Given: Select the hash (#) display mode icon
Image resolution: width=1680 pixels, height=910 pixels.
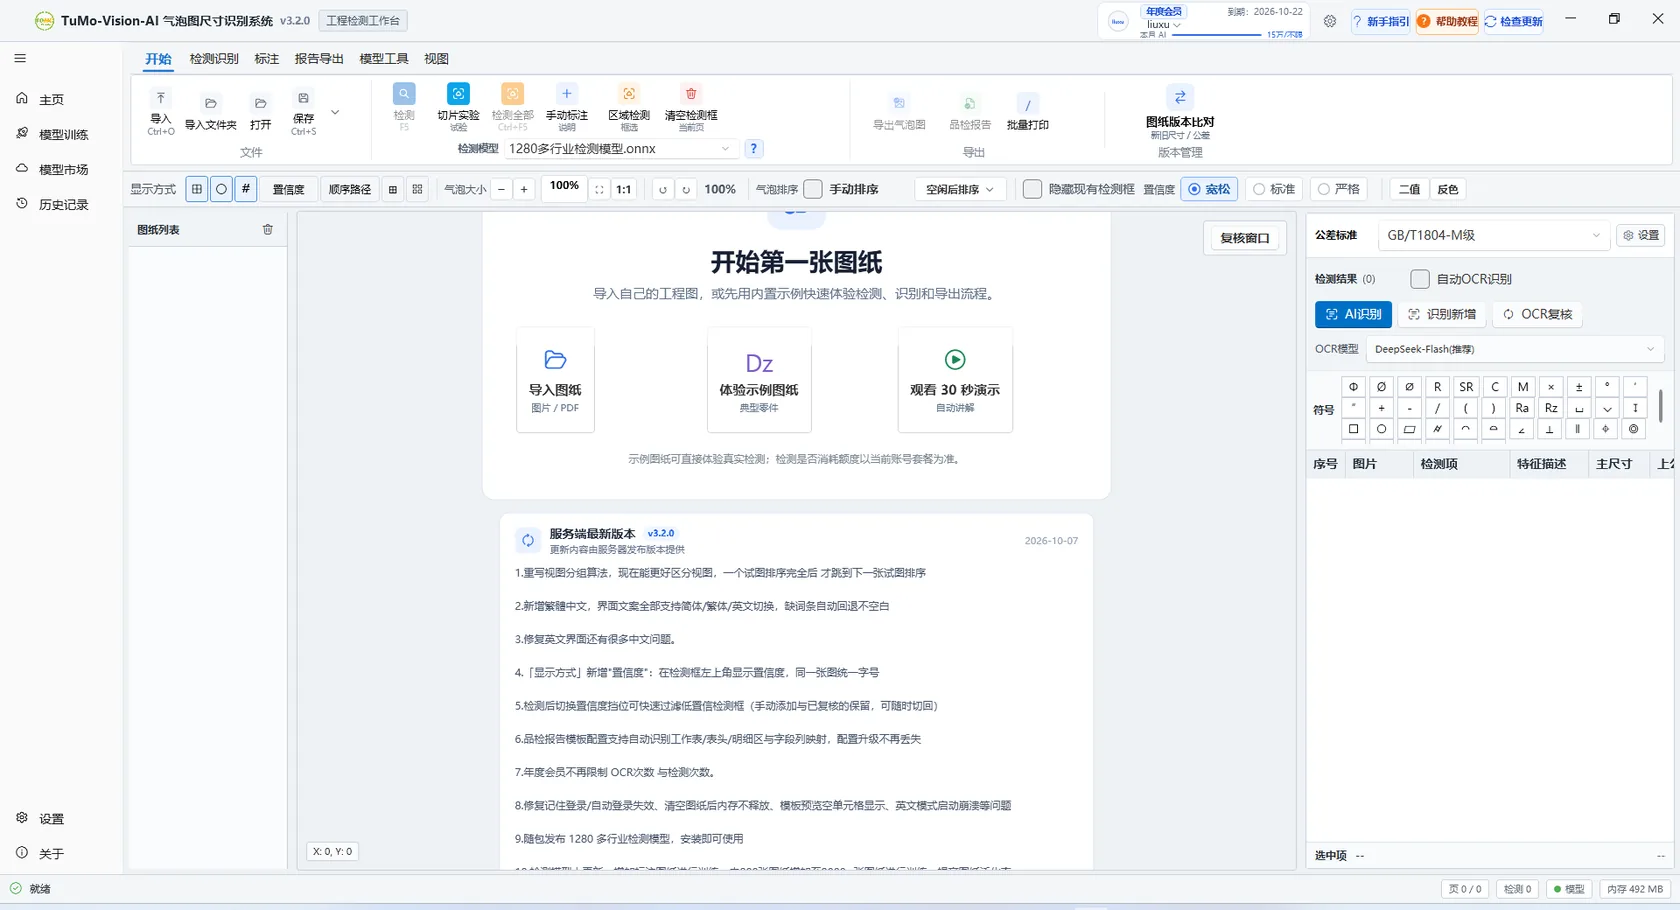Looking at the screenshot, I should (246, 189).
